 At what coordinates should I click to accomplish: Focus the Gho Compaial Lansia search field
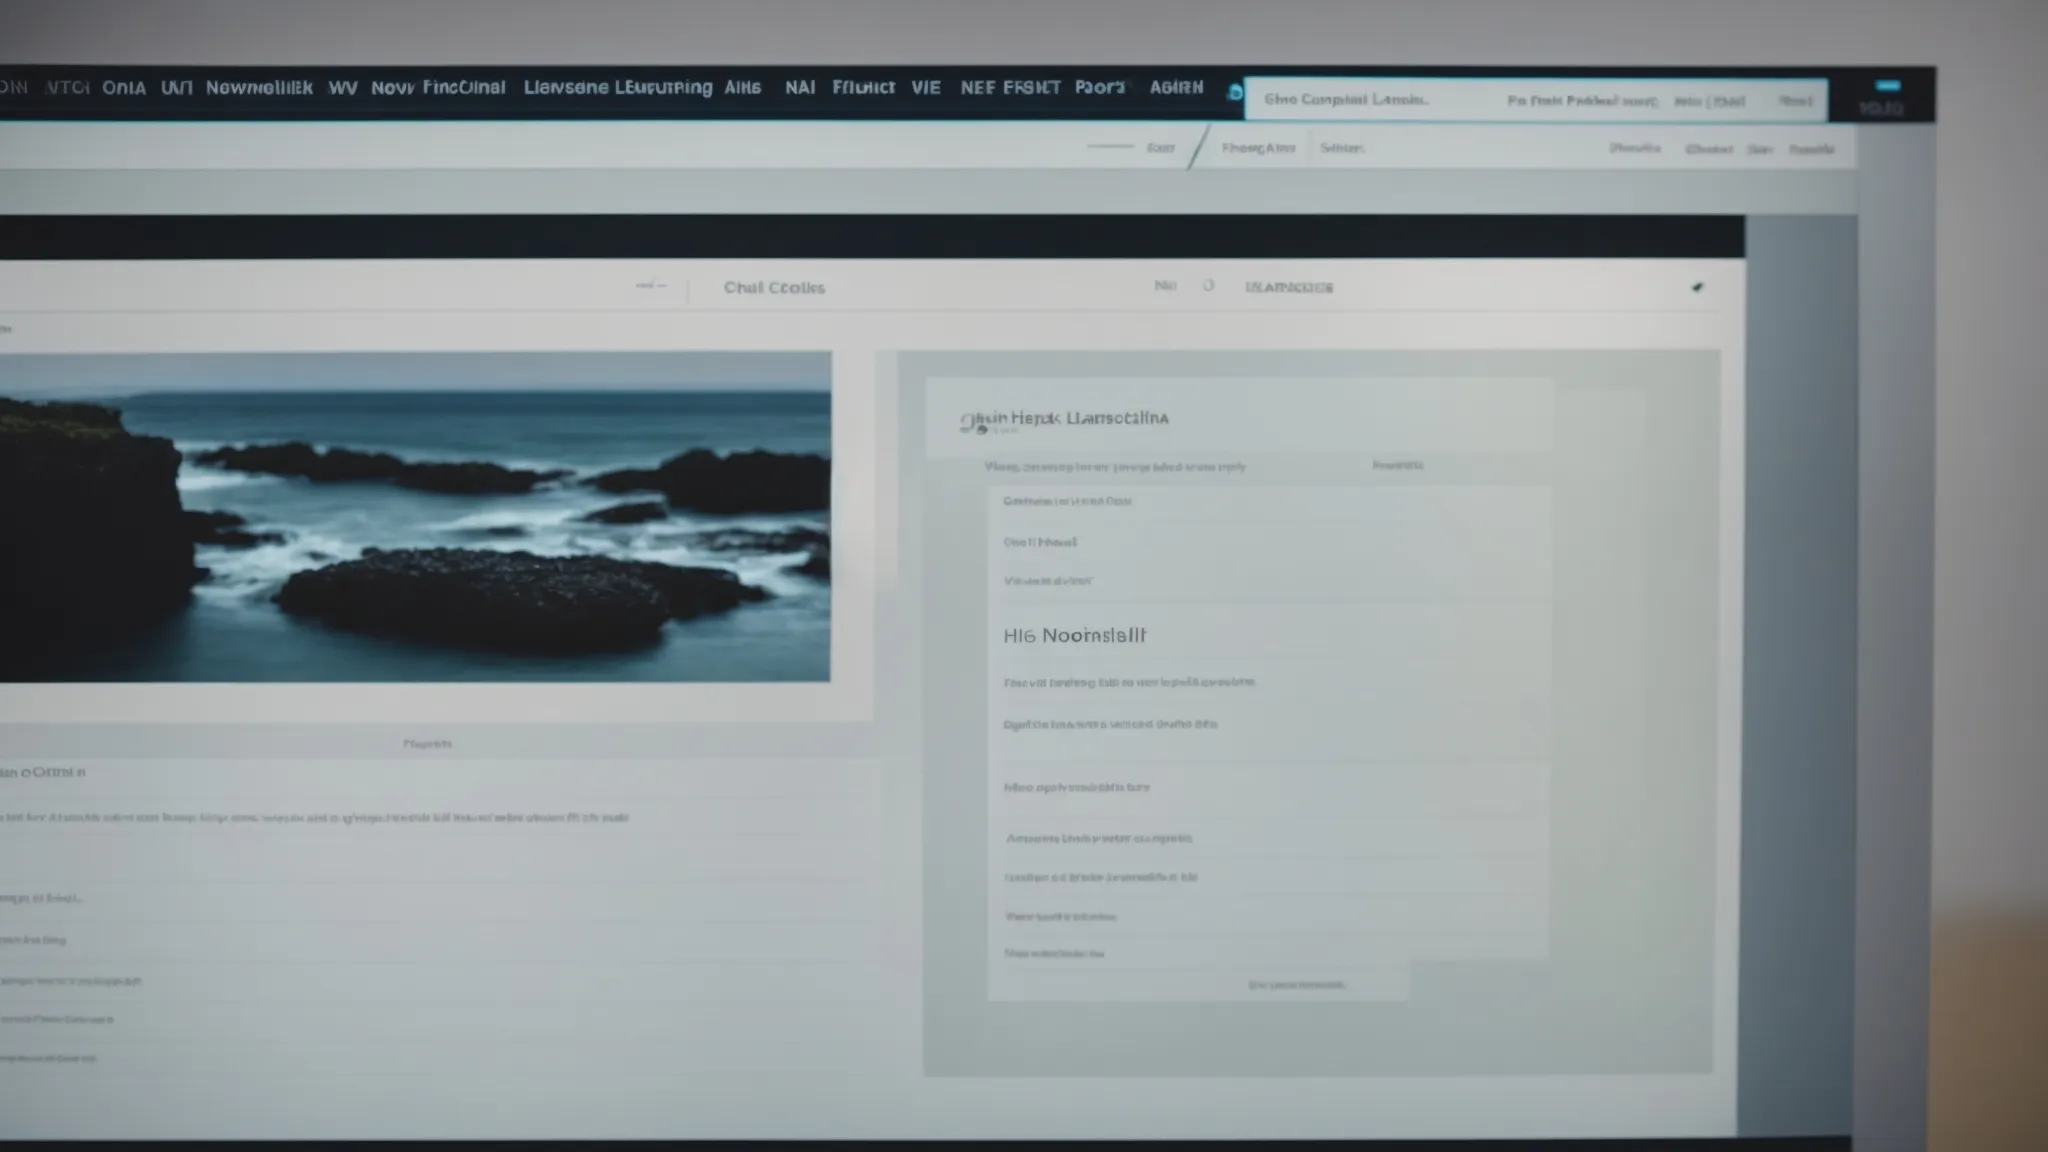[1535, 100]
